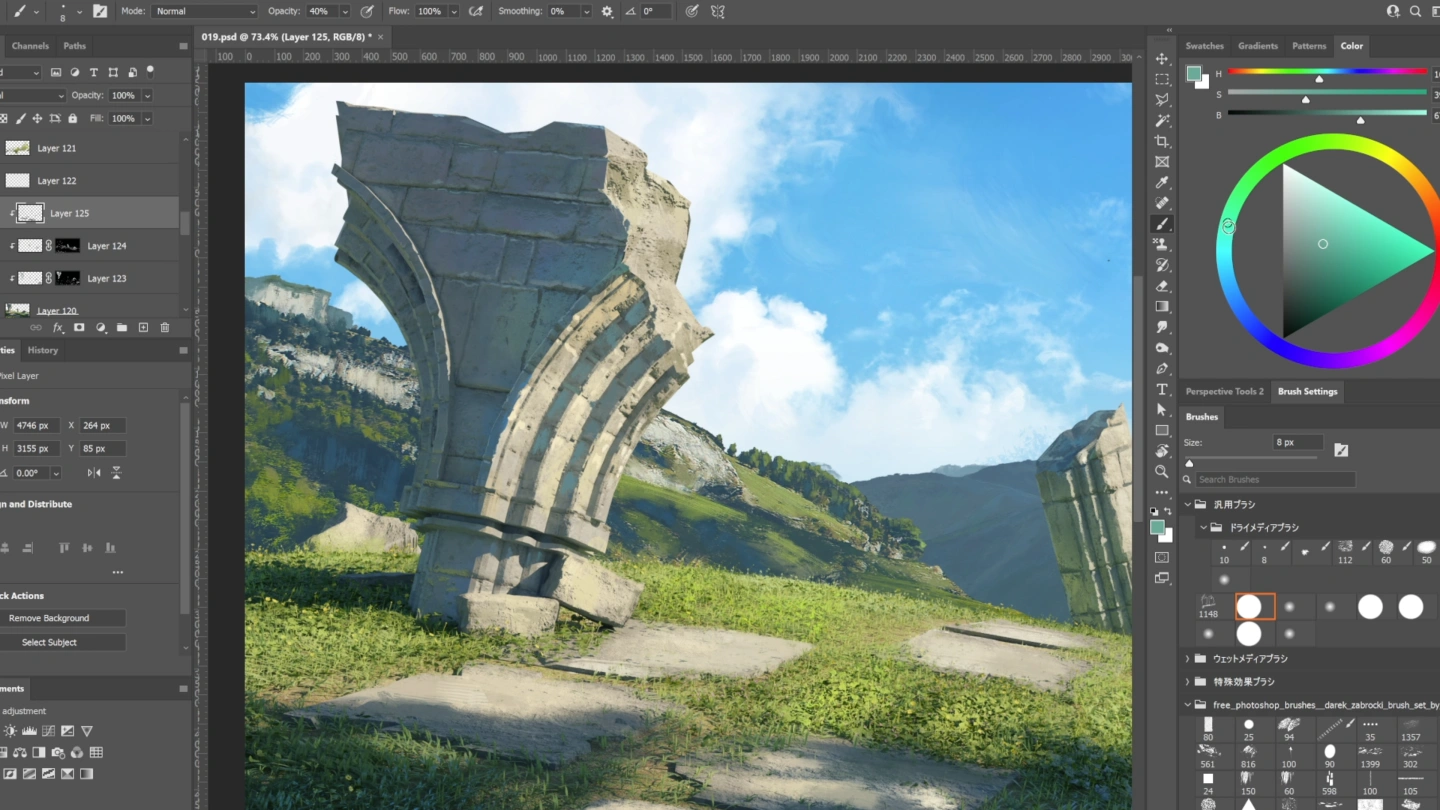1440x810 pixels.
Task: Choose the Eraser tool
Action: [1162, 286]
